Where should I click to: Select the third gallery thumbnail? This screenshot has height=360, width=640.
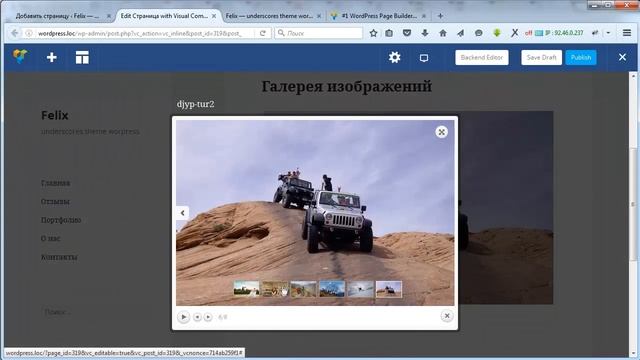(x=303, y=289)
